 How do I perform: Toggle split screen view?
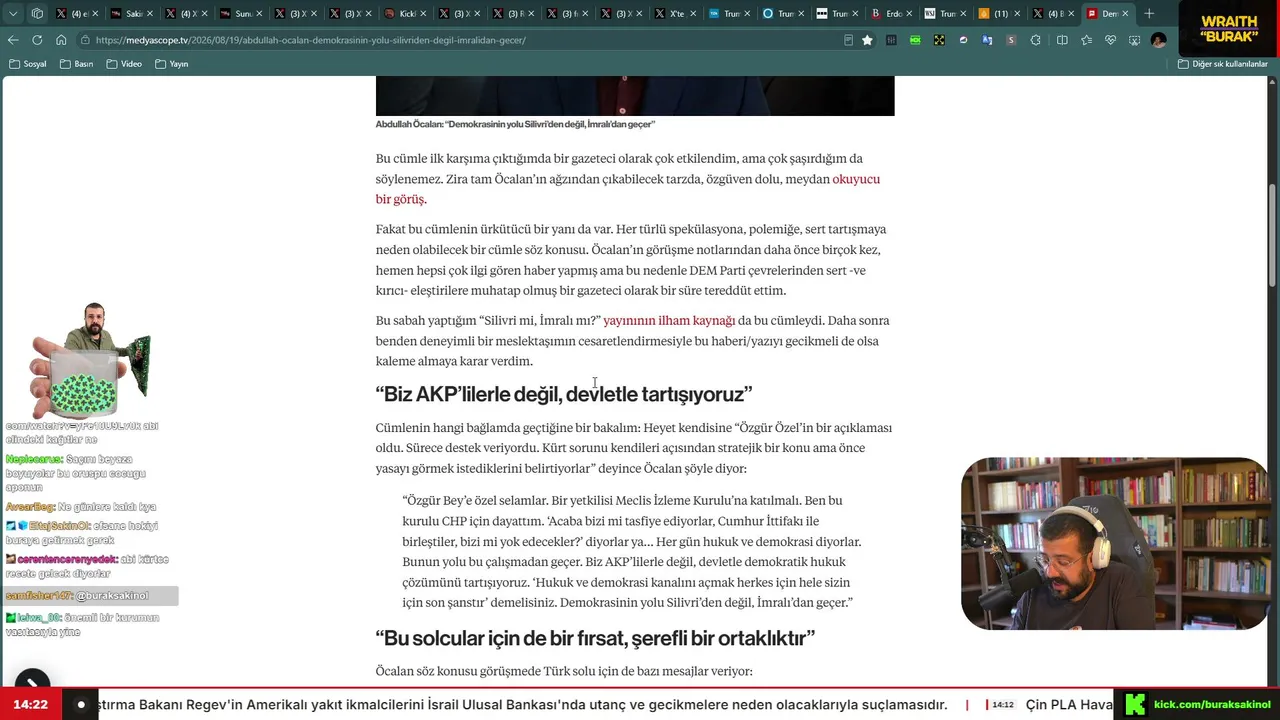(x=1062, y=40)
